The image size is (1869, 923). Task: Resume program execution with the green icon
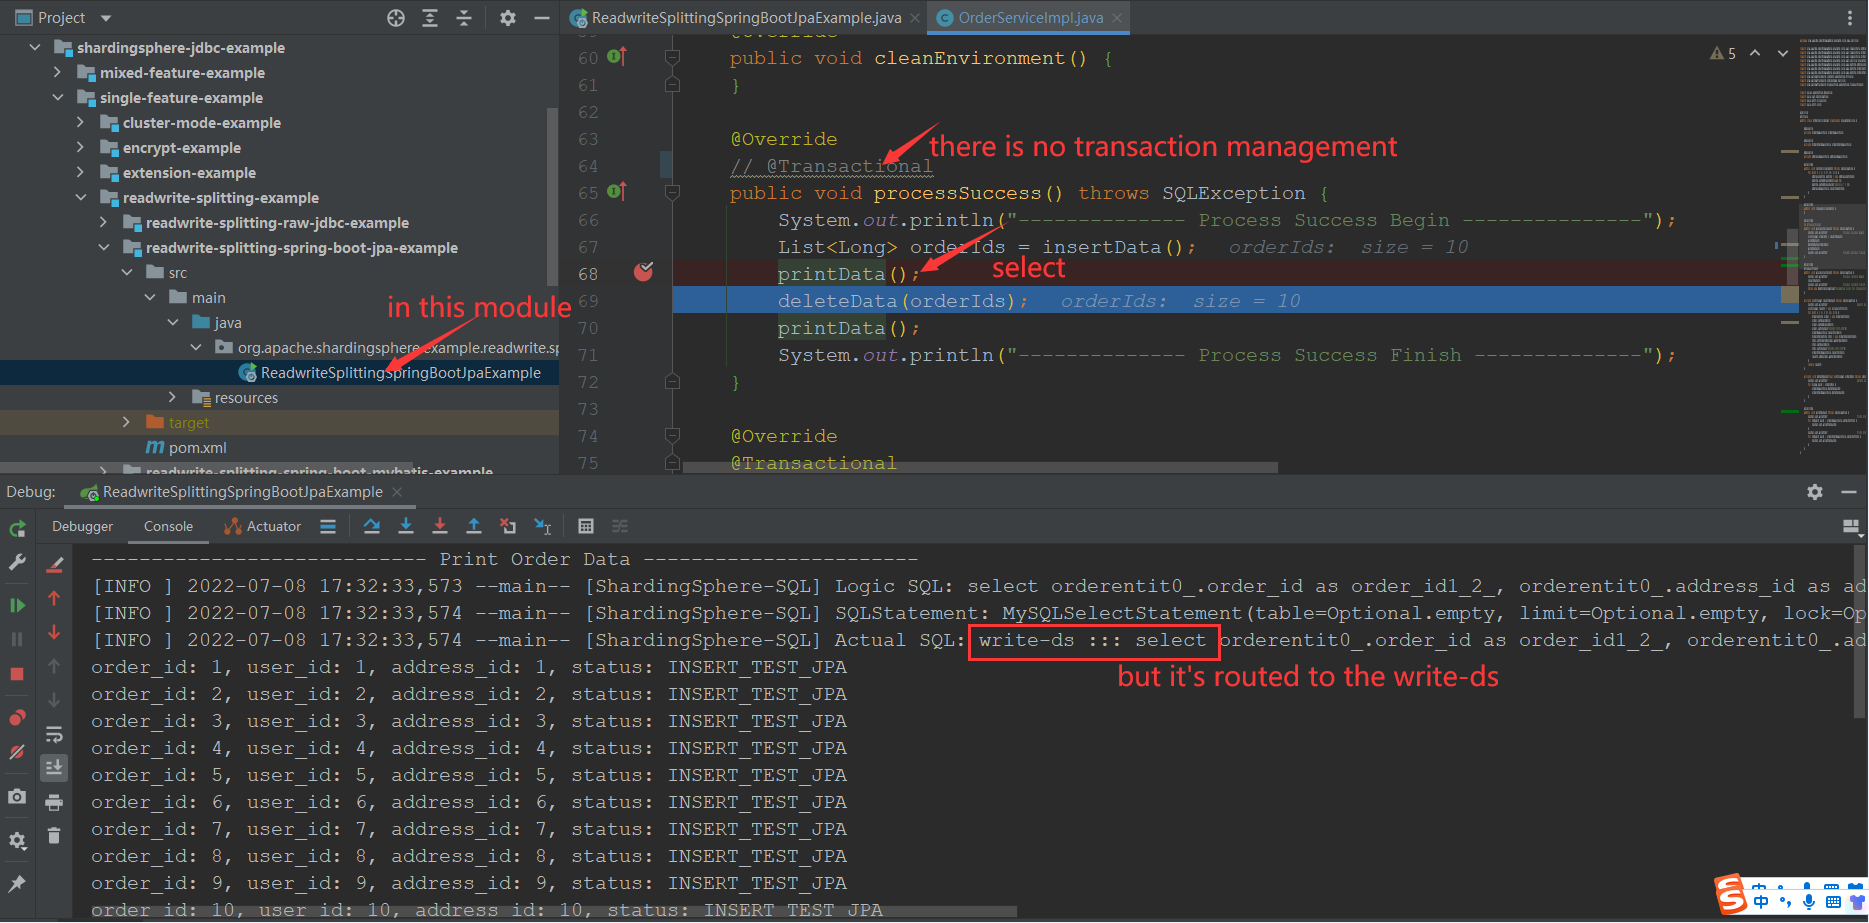coord(17,605)
